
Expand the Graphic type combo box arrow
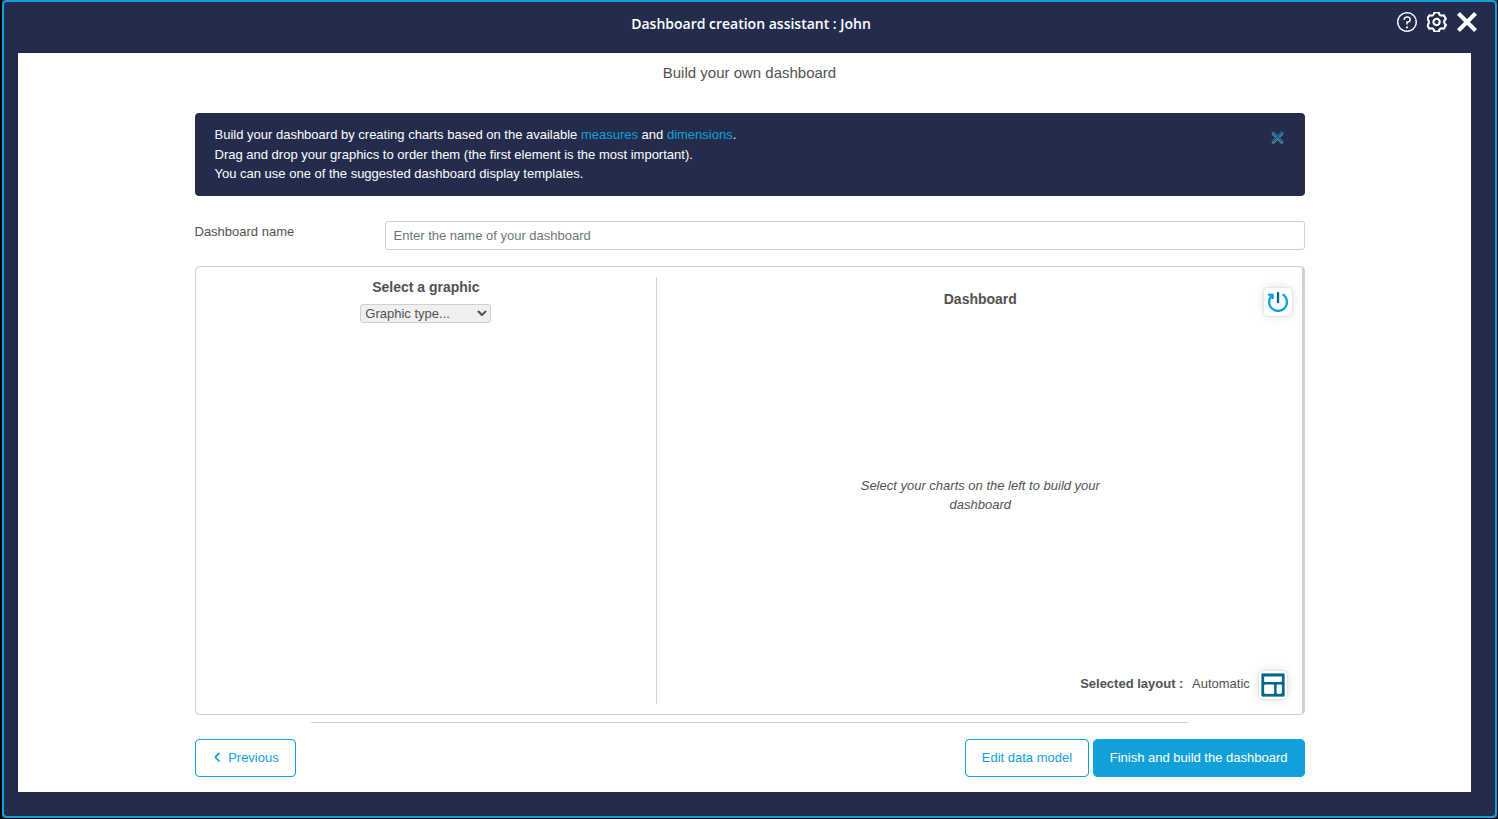click(x=481, y=313)
